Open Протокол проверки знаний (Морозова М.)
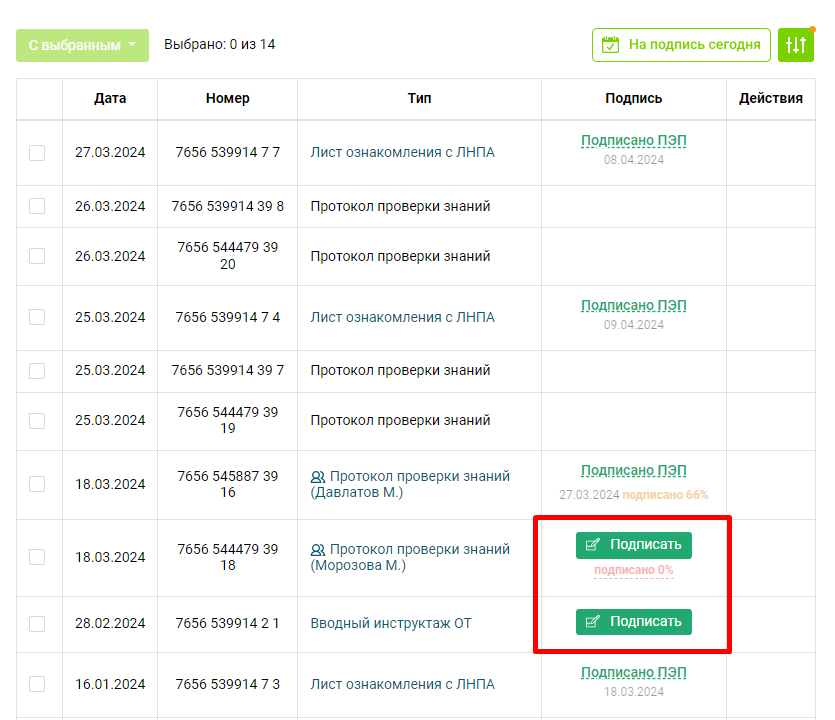 point(410,557)
